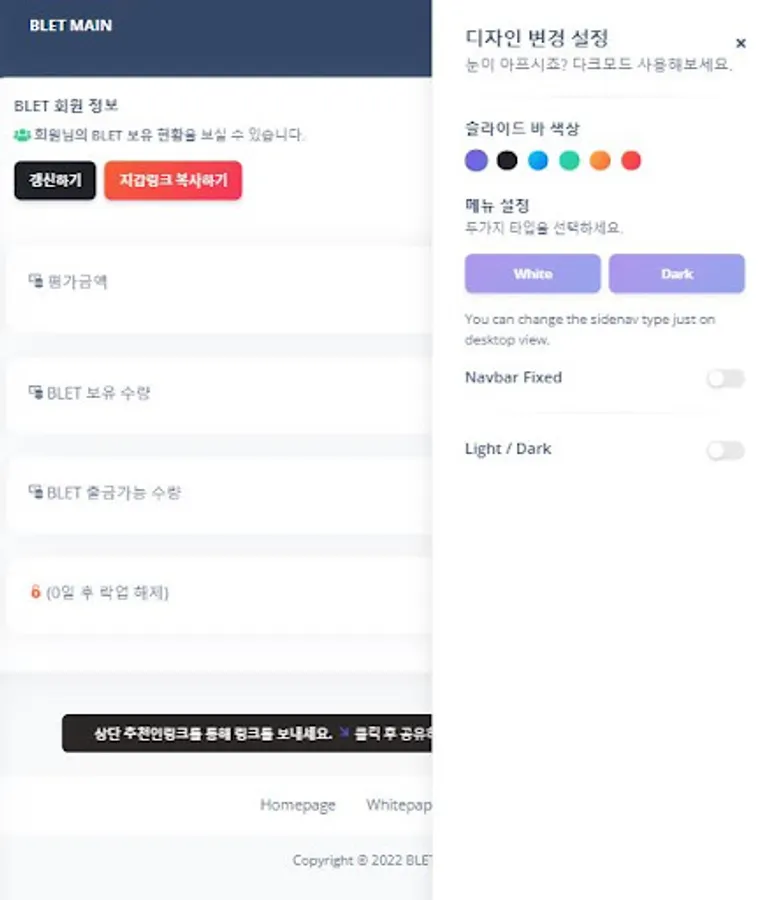This screenshot has height=900, width=772.
Task: Close the design settings panel
Action: tap(740, 43)
